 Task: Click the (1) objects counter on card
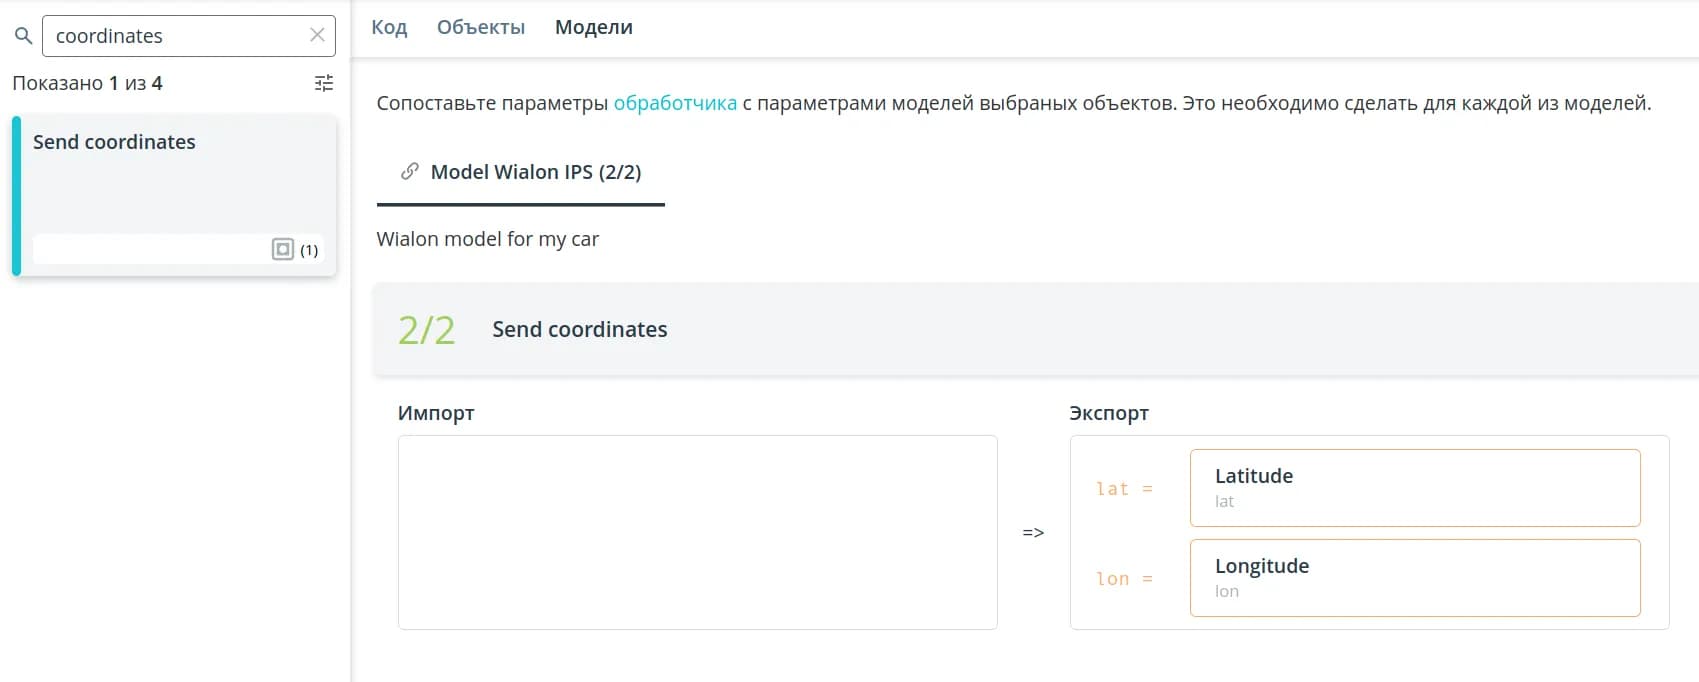point(309,250)
